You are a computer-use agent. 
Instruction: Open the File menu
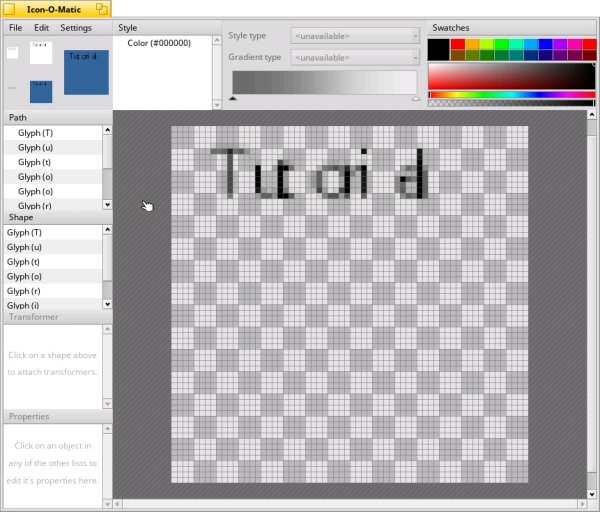(16, 28)
